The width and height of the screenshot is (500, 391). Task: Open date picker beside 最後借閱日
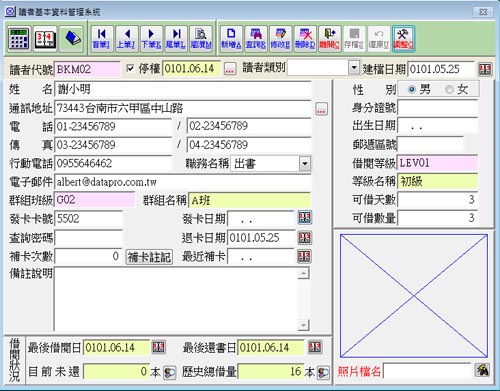pyautogui.click(x=159, y=347)
